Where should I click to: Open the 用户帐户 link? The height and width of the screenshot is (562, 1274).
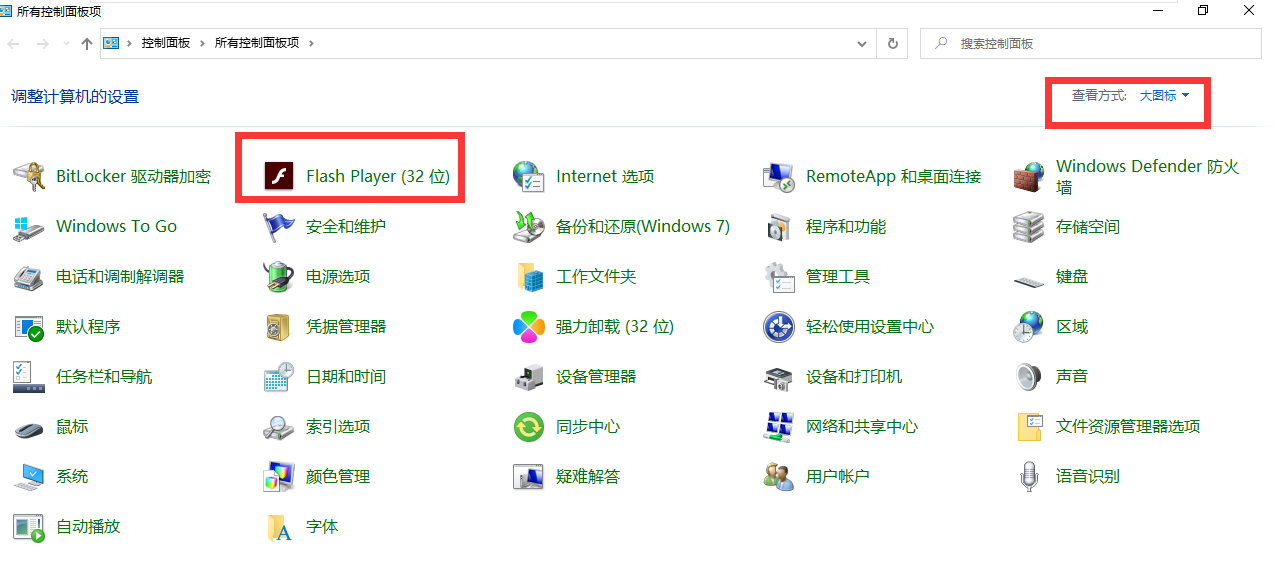[838, 477]
